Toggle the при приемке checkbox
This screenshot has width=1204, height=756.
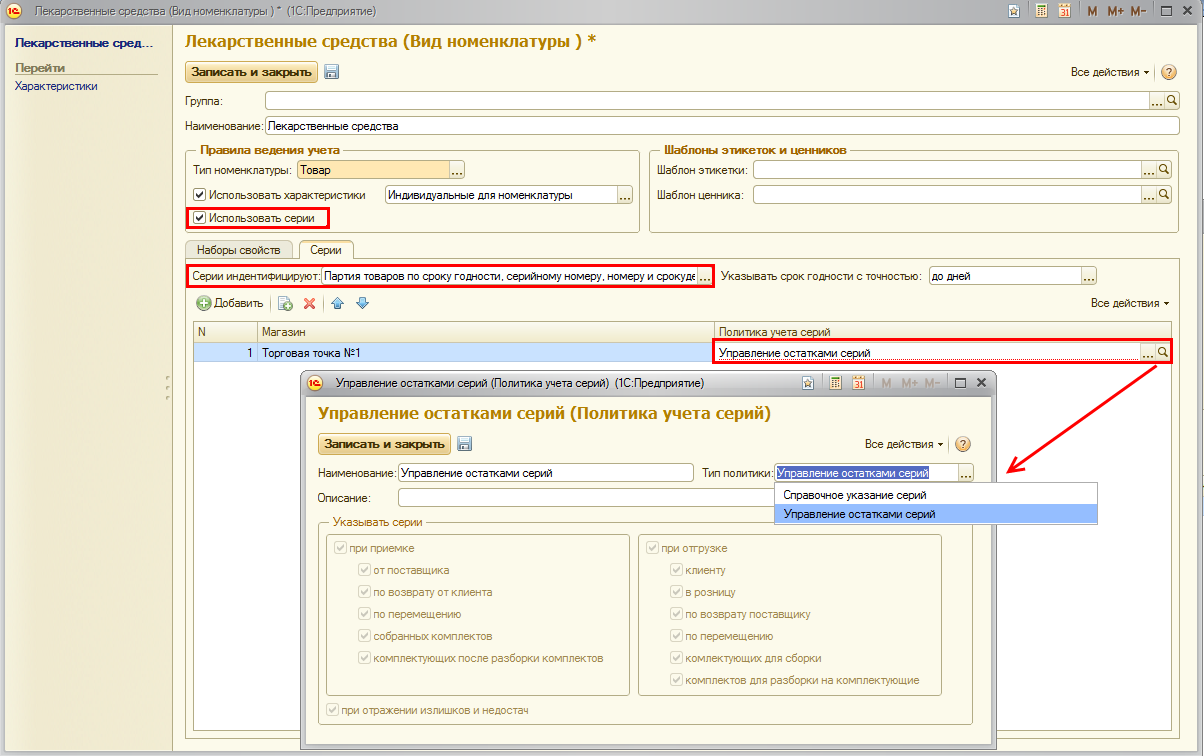click(x=341, y=548)
